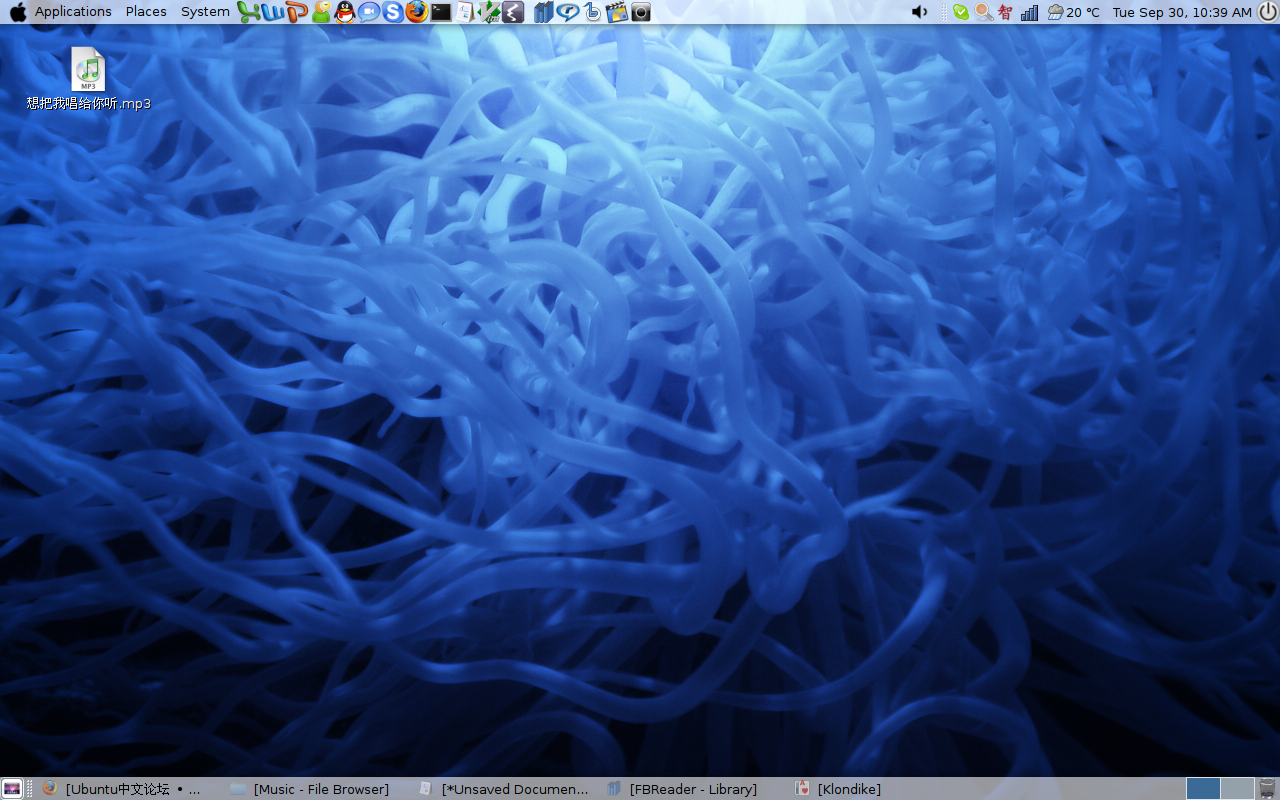Launch the green buddy messenger icon
The image size is (1280, 800).
pos(321,12)
